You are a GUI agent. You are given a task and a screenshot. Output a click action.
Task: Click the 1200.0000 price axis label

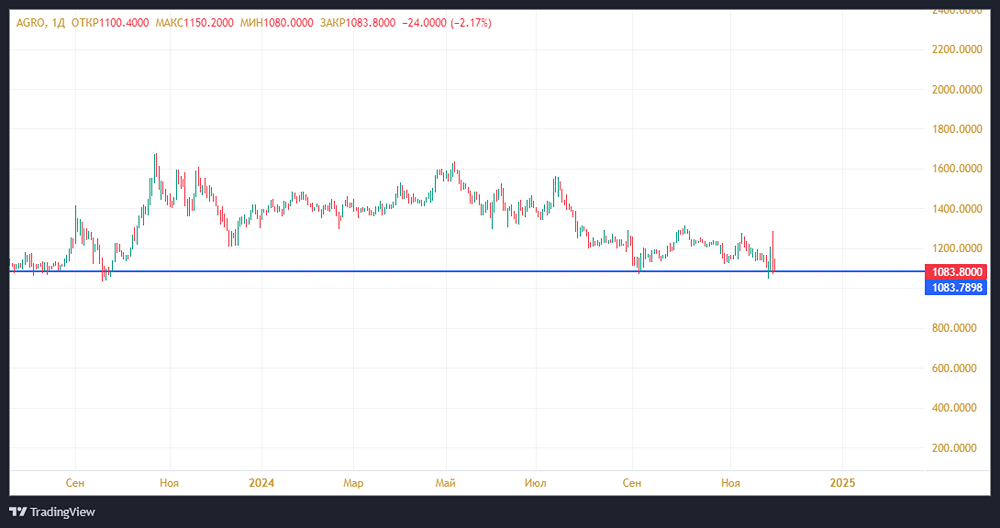955,248
